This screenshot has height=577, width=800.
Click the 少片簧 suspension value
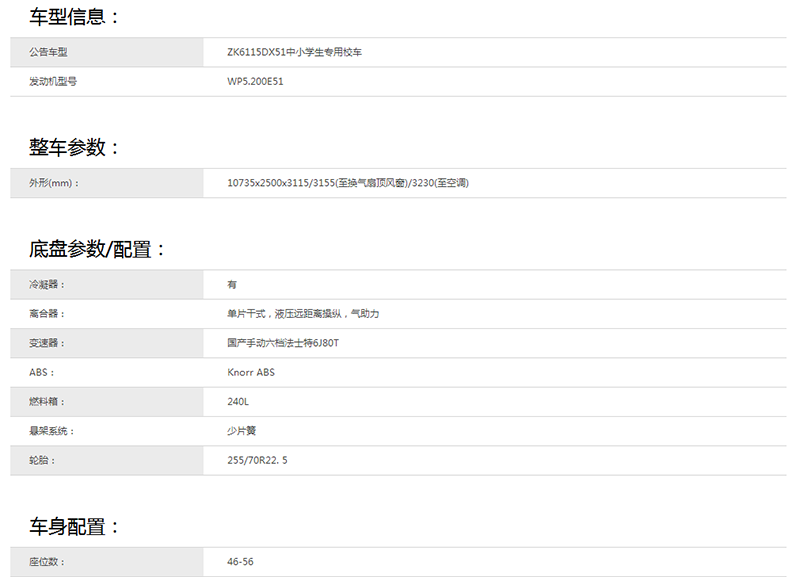[242, 431]
